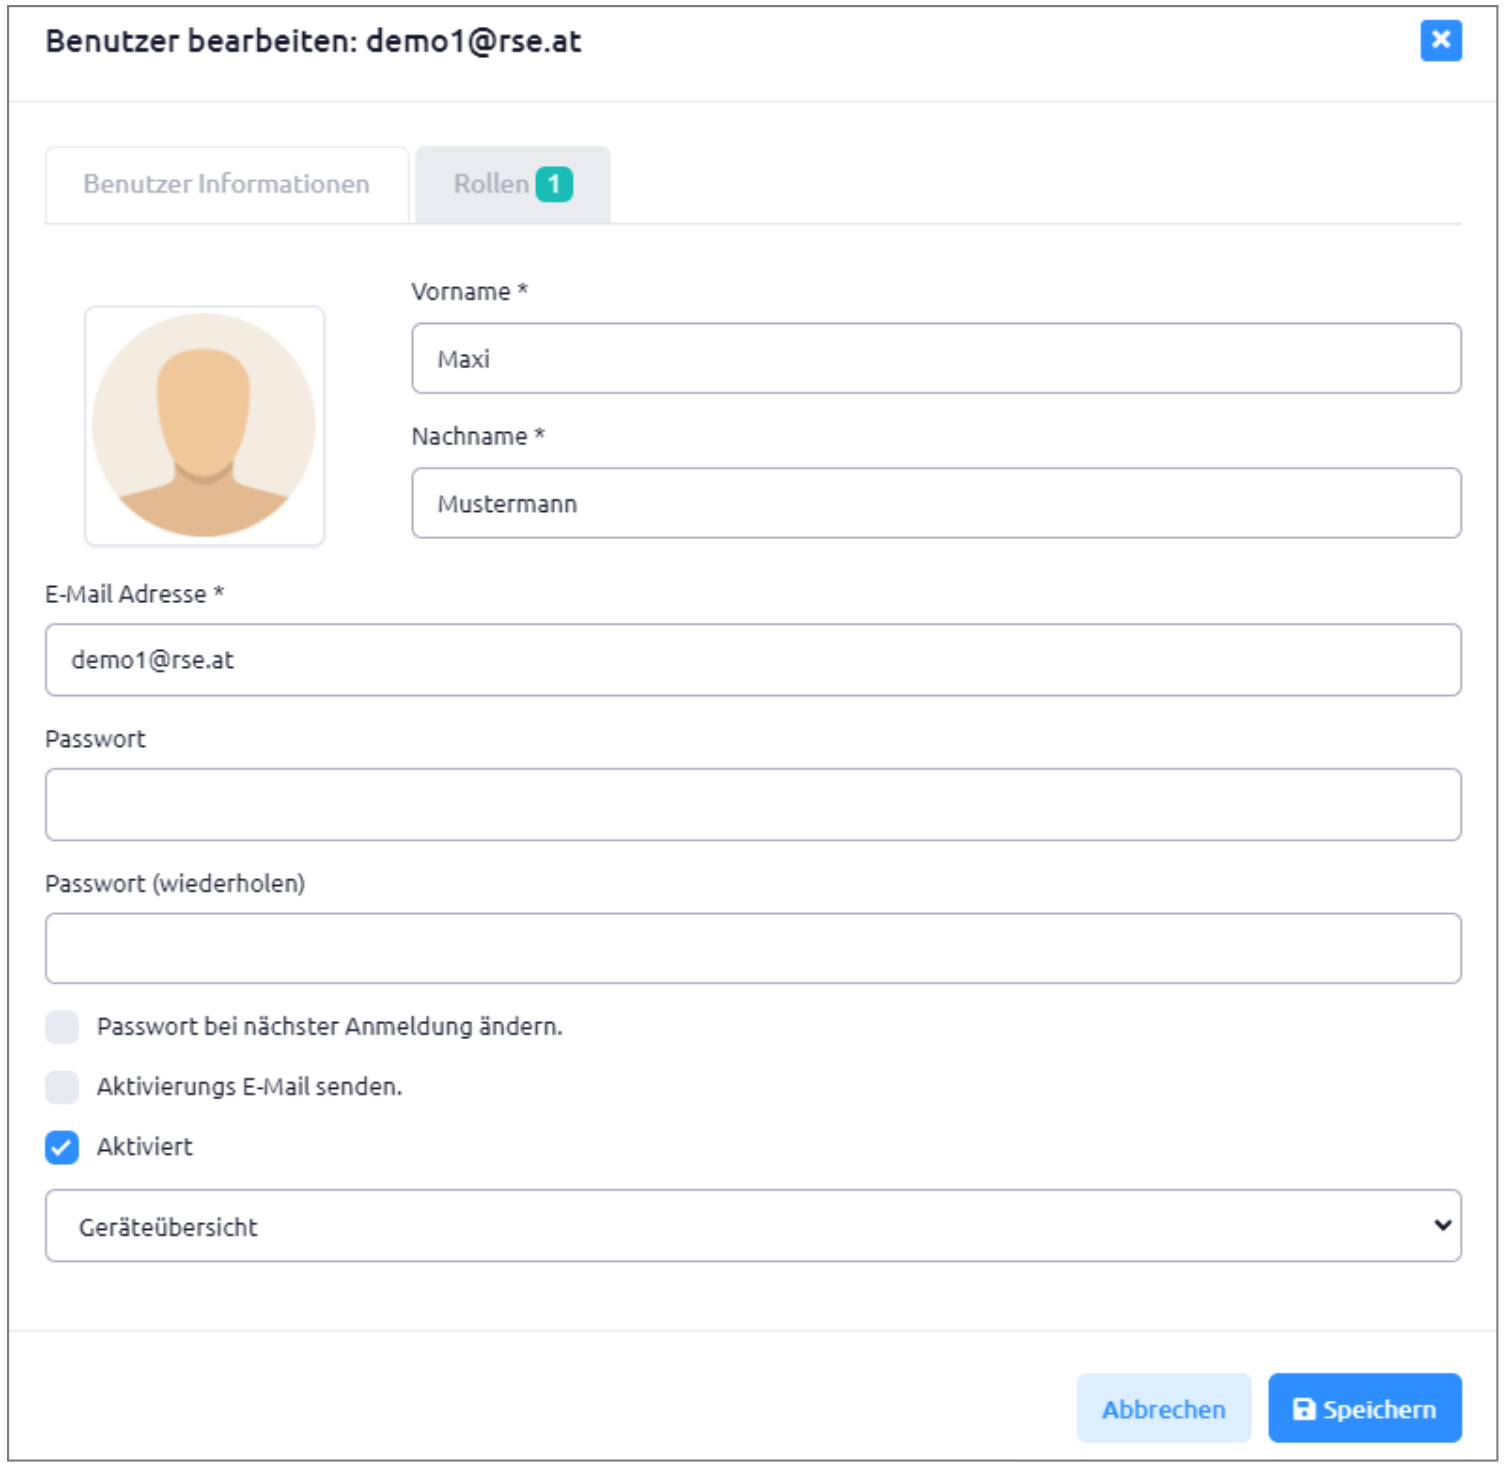Close the Benutzer bearbeiten dialog with X
1508x1468 pixels.
click(x=1440, y=40)
